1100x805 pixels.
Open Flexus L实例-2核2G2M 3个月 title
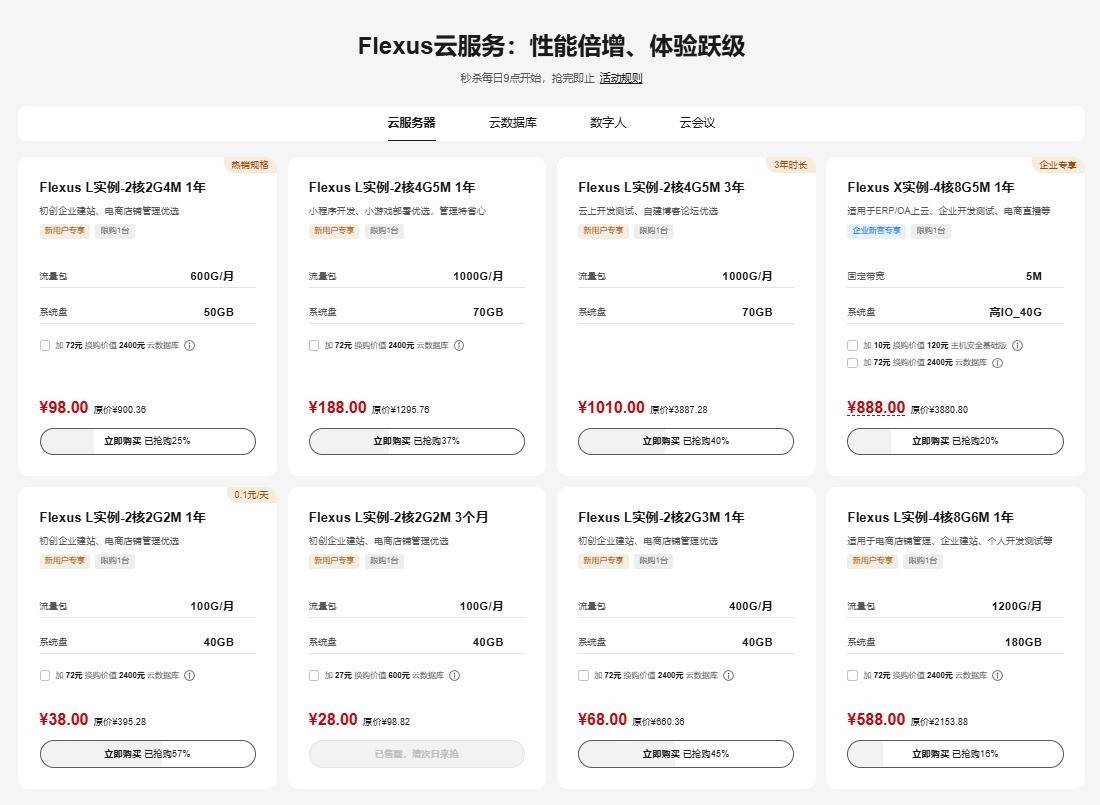click(398, 517)
